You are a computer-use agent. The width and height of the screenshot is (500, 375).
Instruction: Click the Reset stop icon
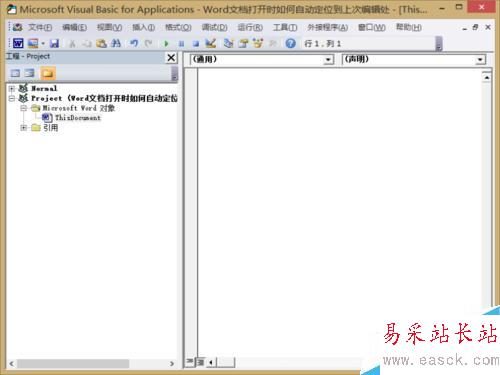point(196,44)
